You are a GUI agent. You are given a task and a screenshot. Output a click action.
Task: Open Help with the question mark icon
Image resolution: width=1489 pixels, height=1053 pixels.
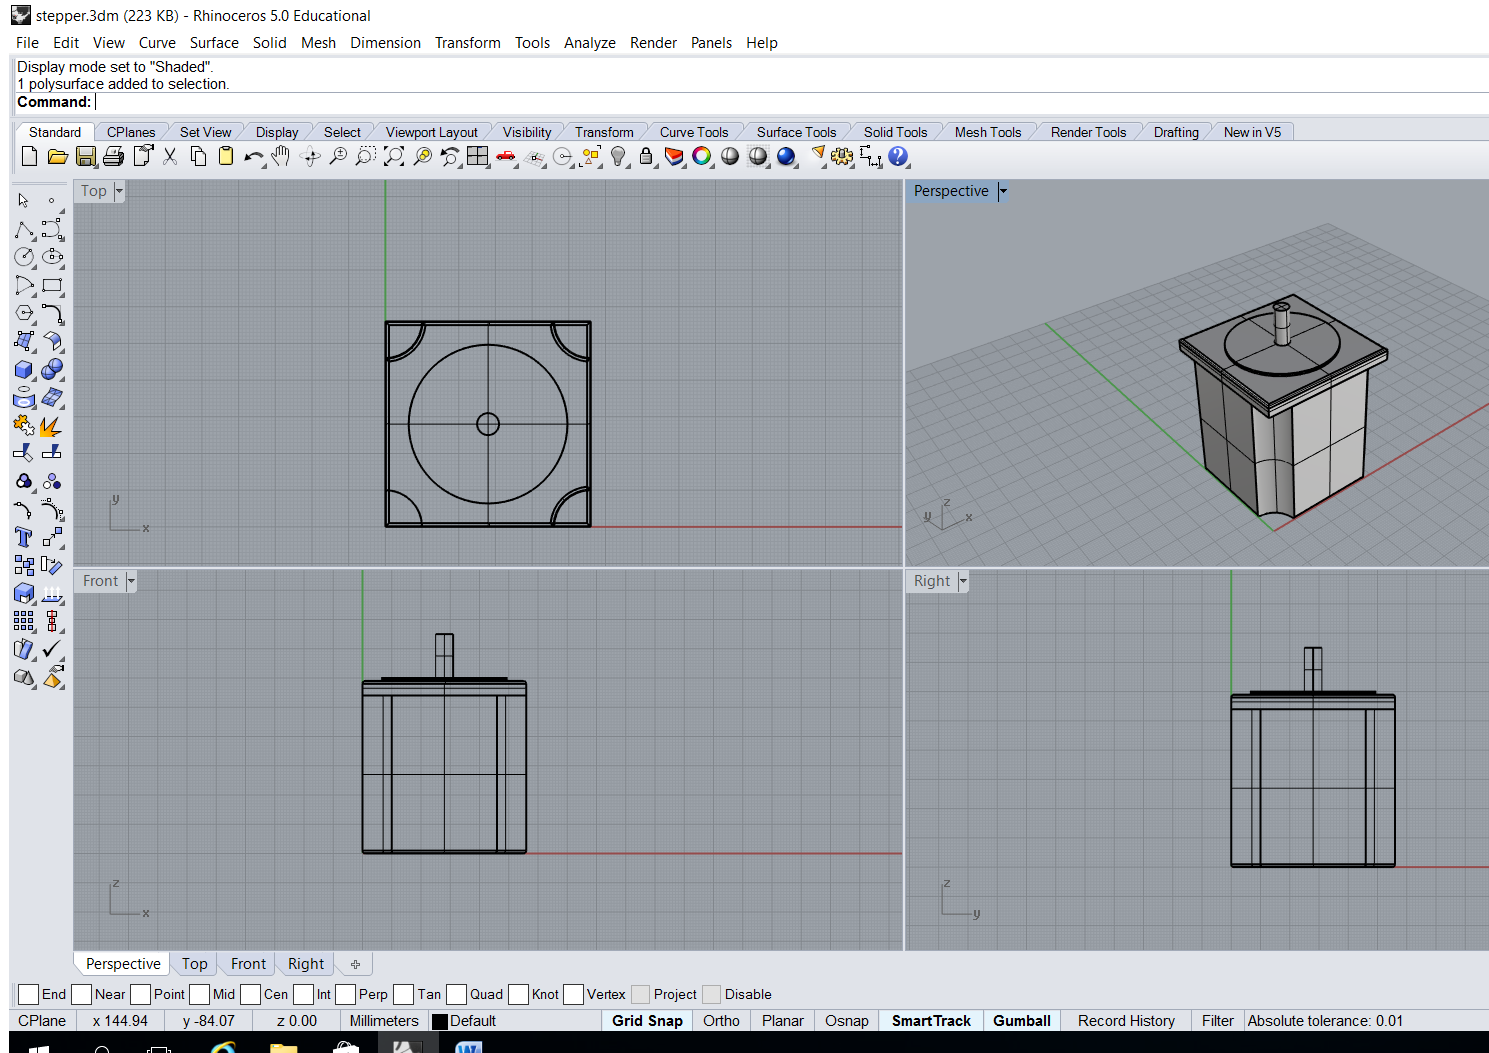click(898, 156)
